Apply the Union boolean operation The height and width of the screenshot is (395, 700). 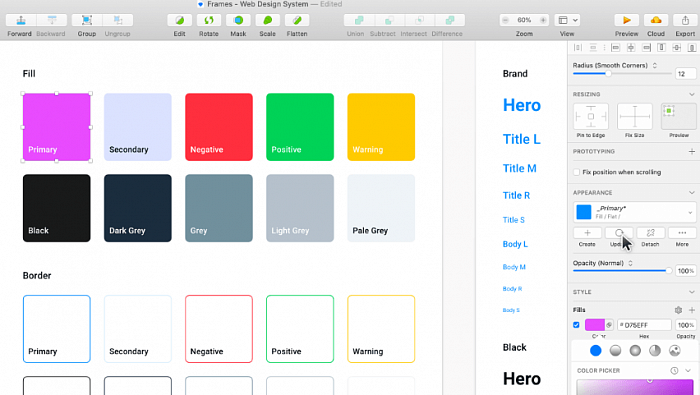click(359, 20)
